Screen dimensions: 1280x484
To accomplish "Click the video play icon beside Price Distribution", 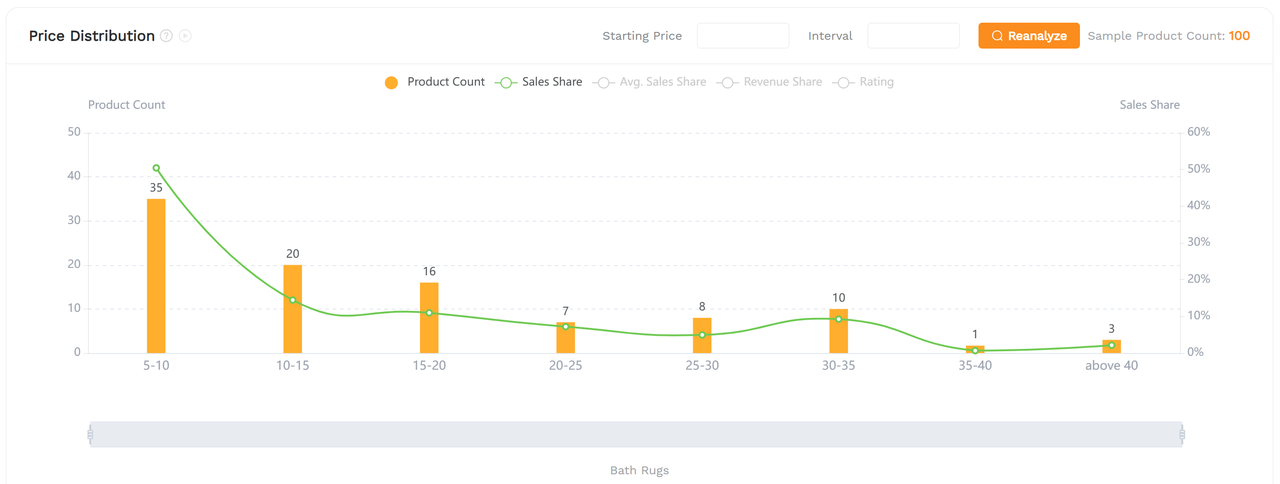I will tap(185, 36).
